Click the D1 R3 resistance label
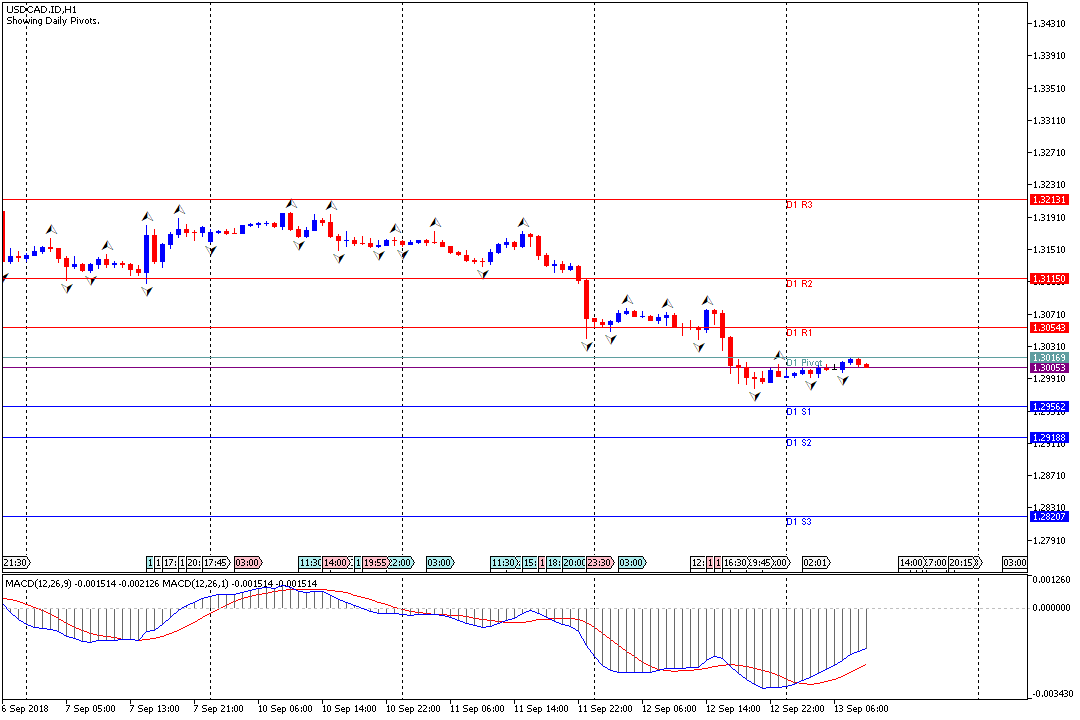 pyautogui.click(x=799, y=205)
